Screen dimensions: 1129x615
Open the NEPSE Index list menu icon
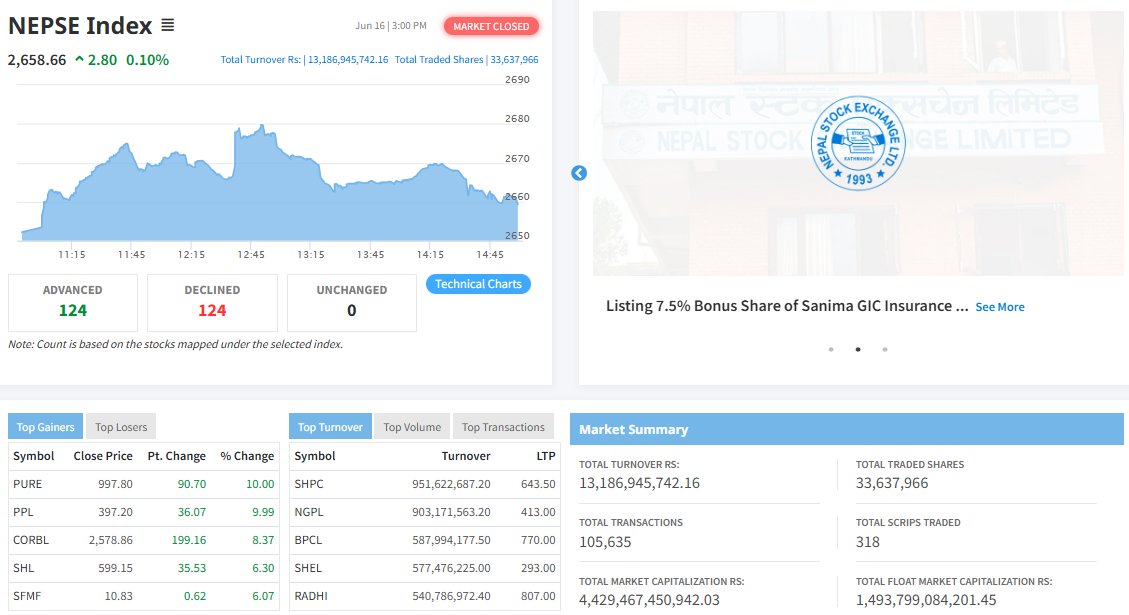coord(167,25)
